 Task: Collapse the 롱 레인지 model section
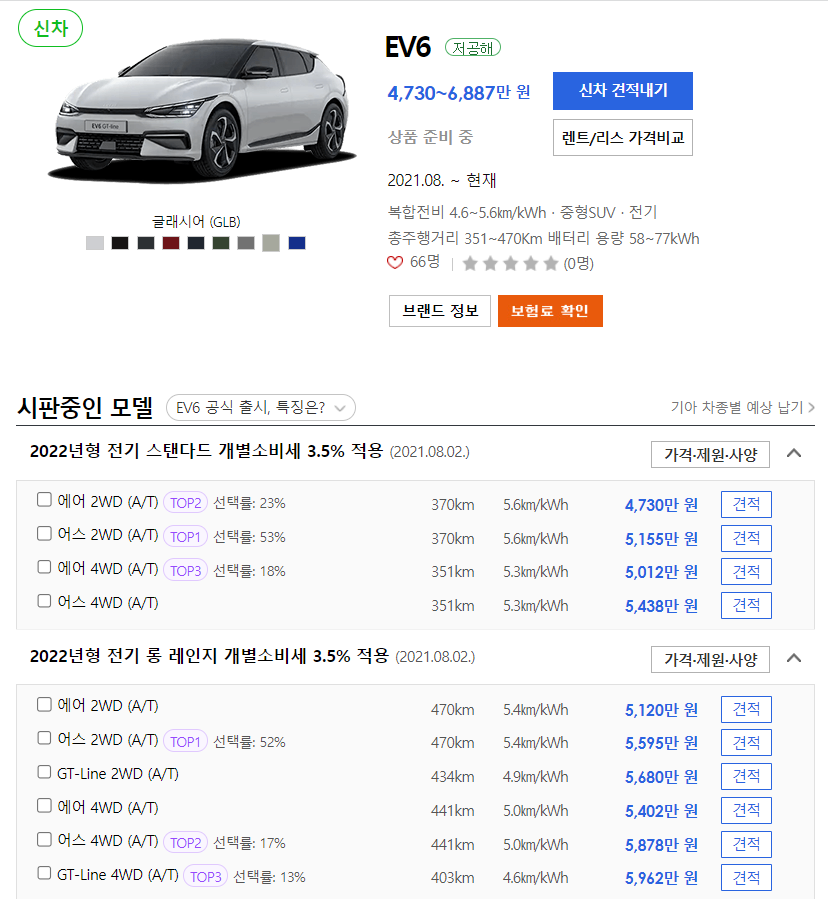point(794,658)
